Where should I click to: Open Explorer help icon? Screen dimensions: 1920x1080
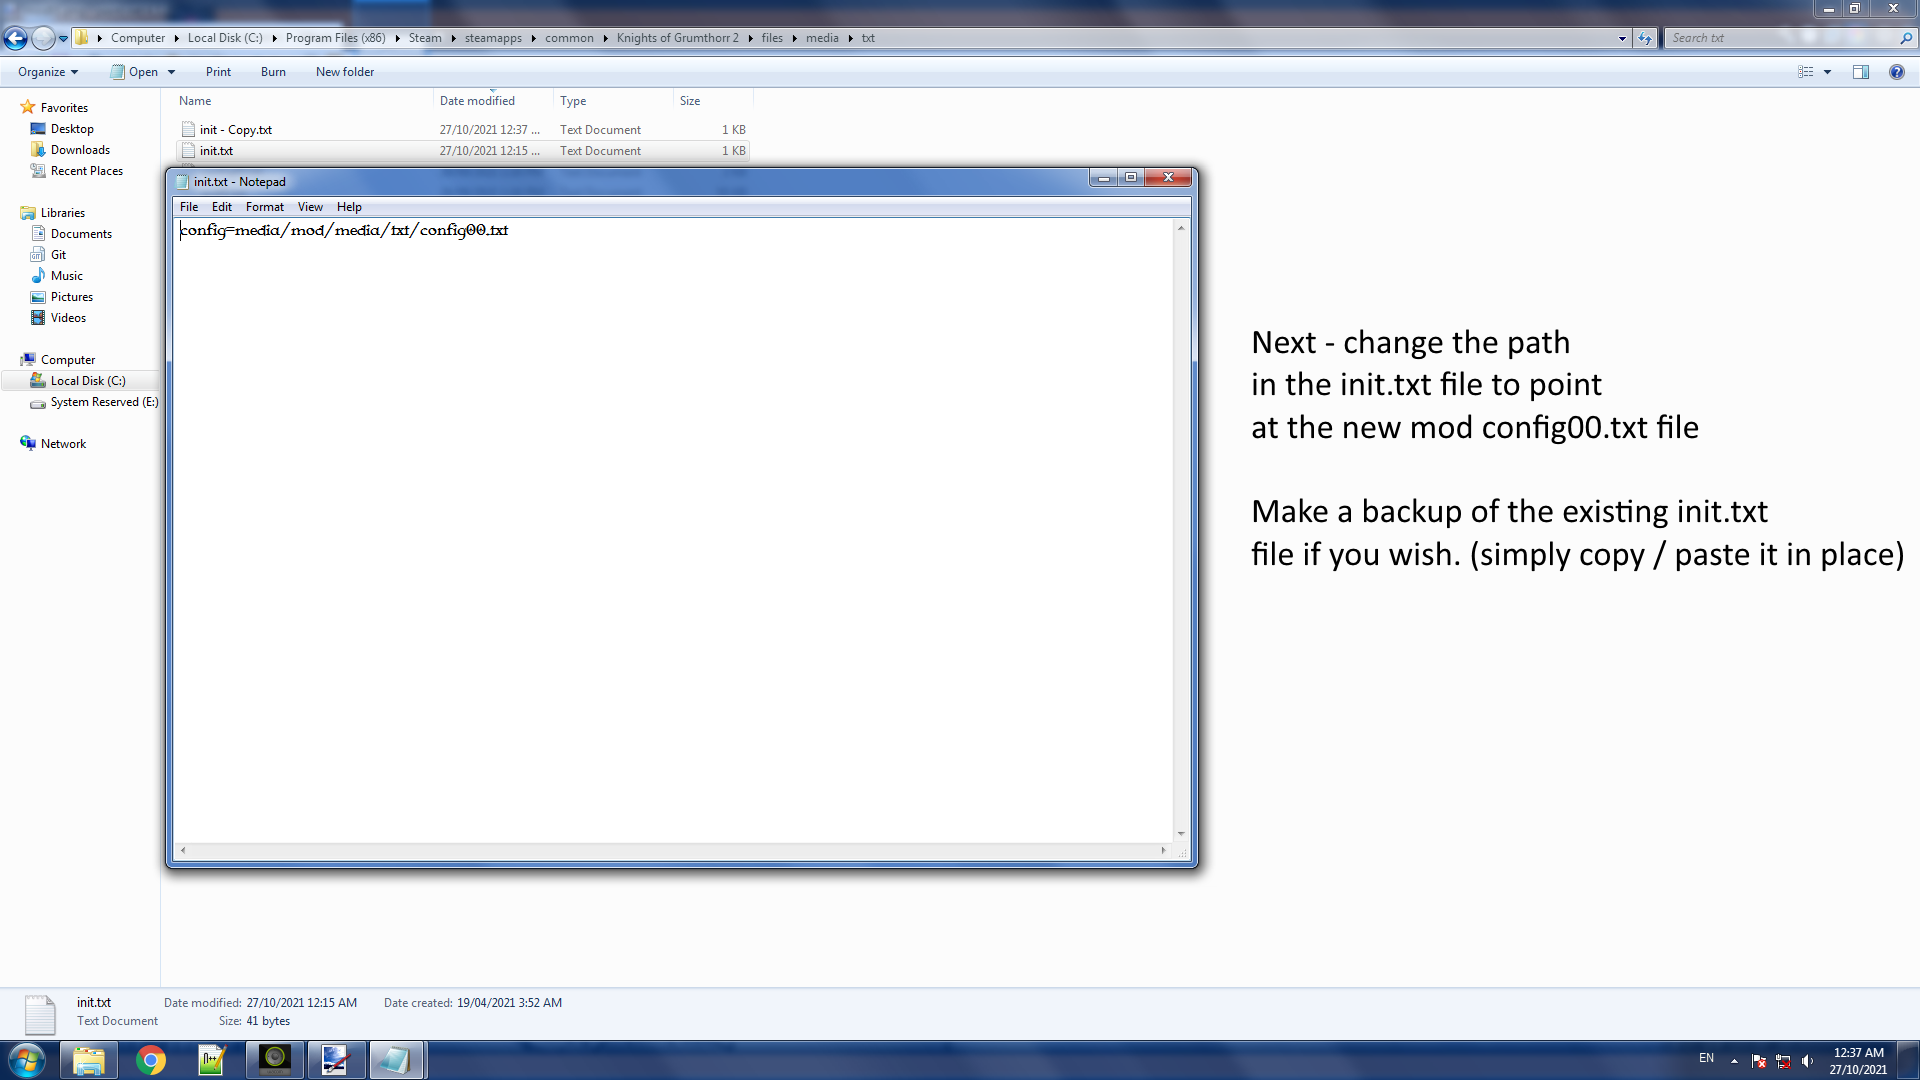[x=1896, y=72]
